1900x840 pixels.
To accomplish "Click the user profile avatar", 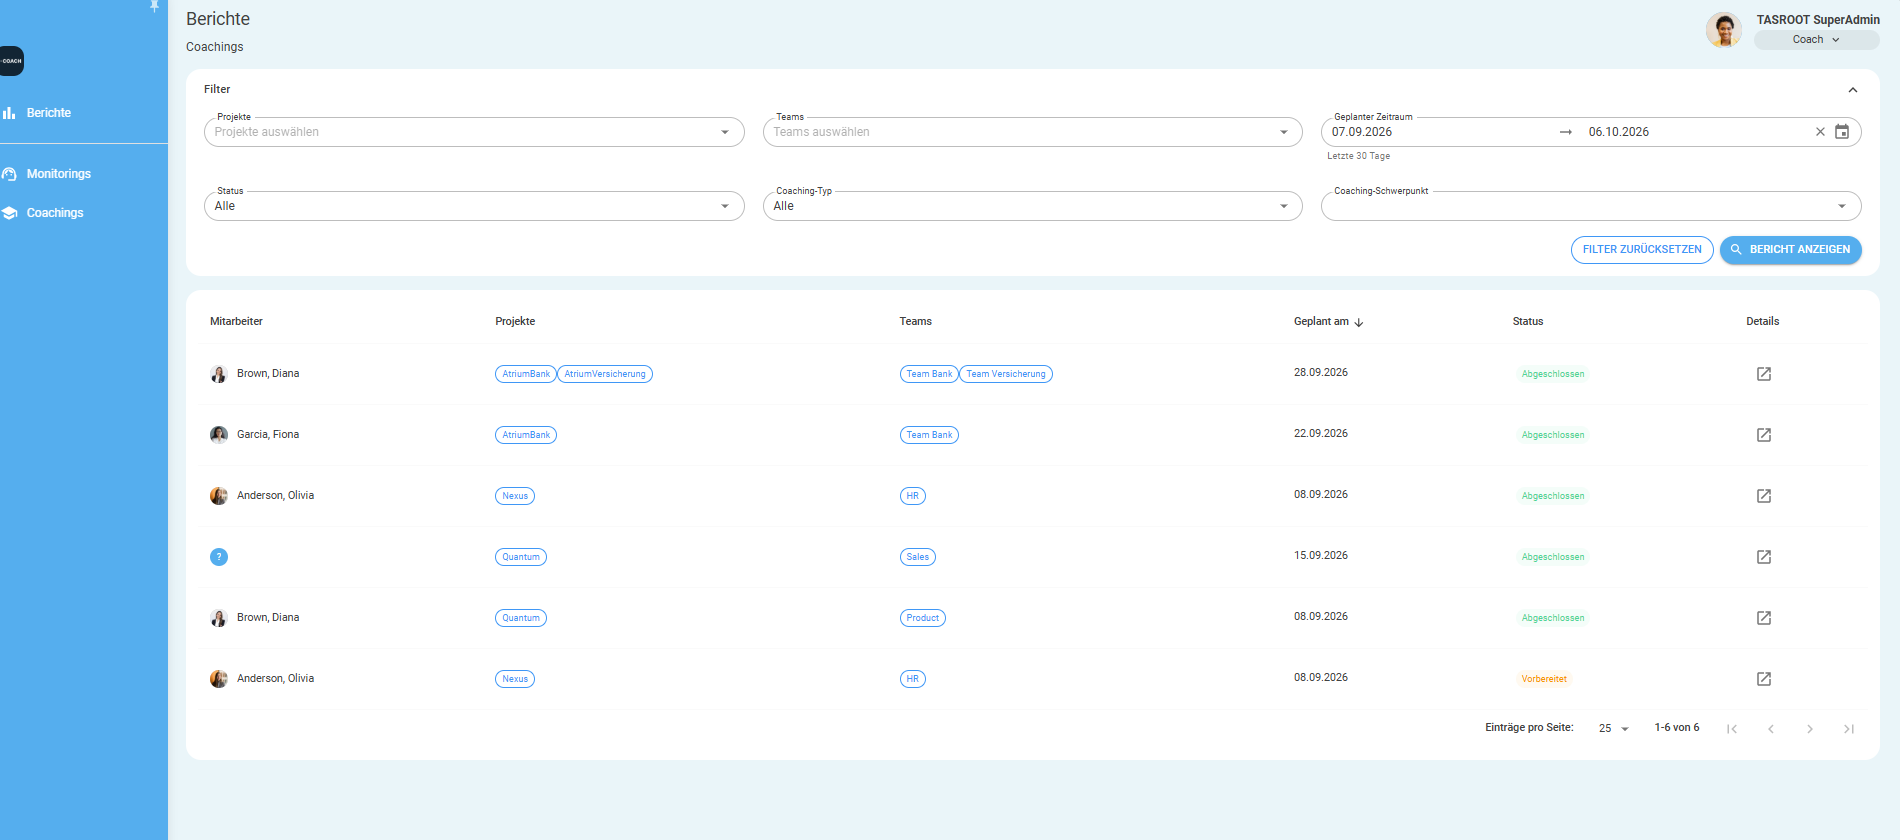I will [x=1724, y=30].
